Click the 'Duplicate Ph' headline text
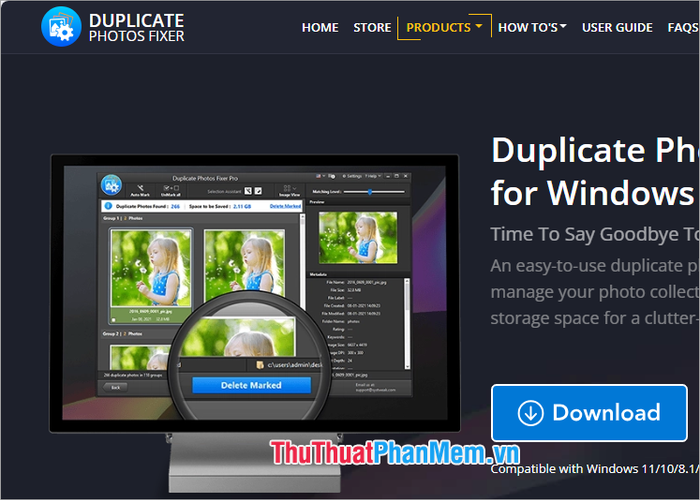The image size is (700, 500). (595, 150)
